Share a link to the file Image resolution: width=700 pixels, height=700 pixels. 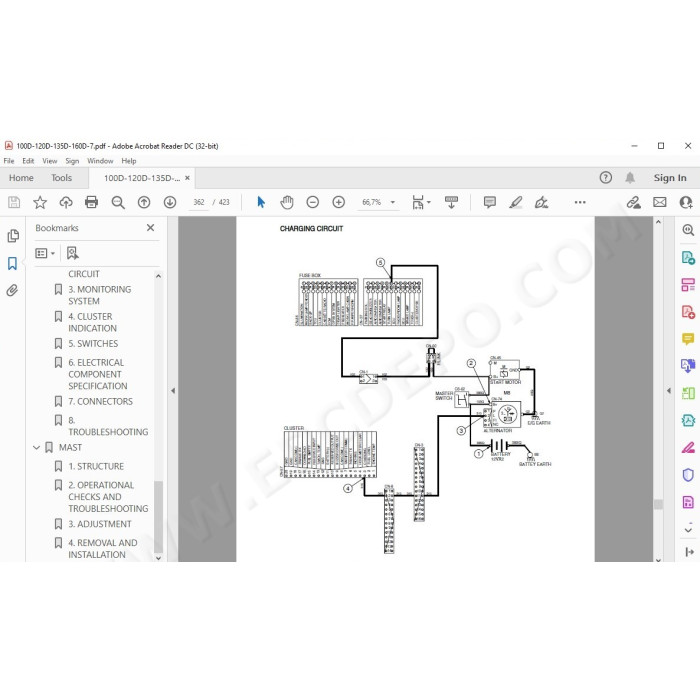pyautogui.click(x=633, y=202)
